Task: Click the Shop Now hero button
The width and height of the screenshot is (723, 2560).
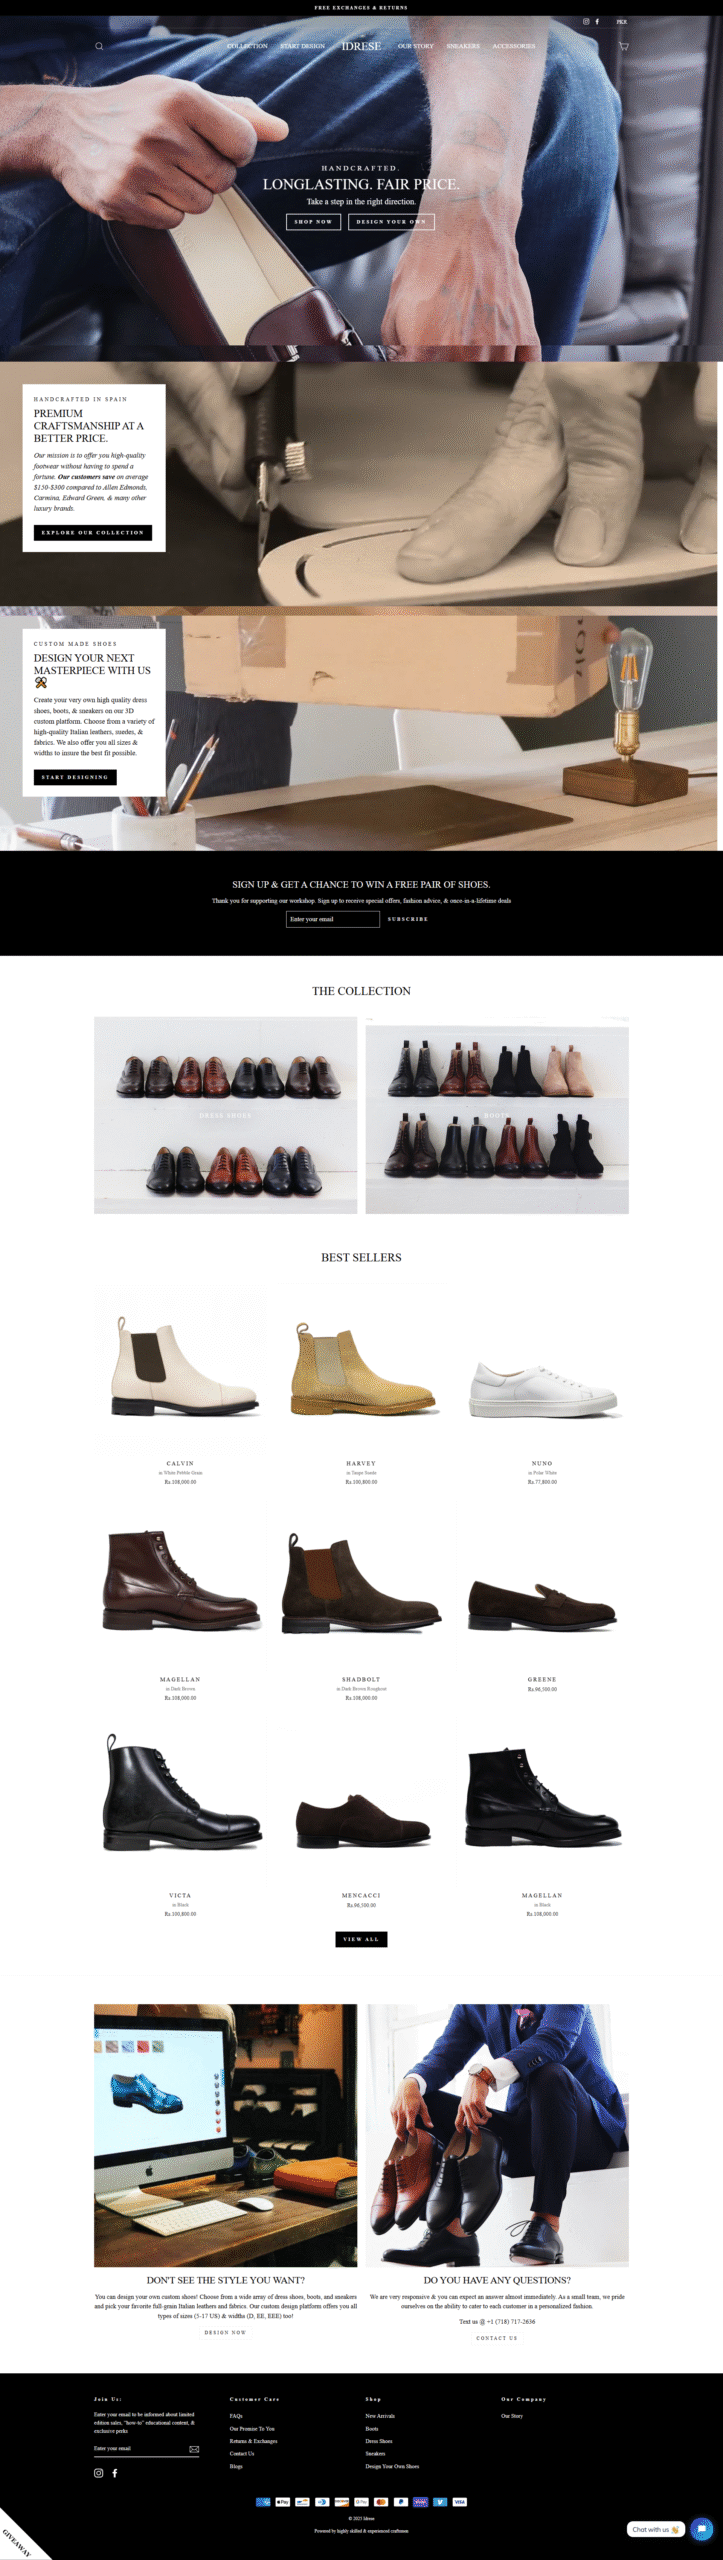Action: coord(313,221)
